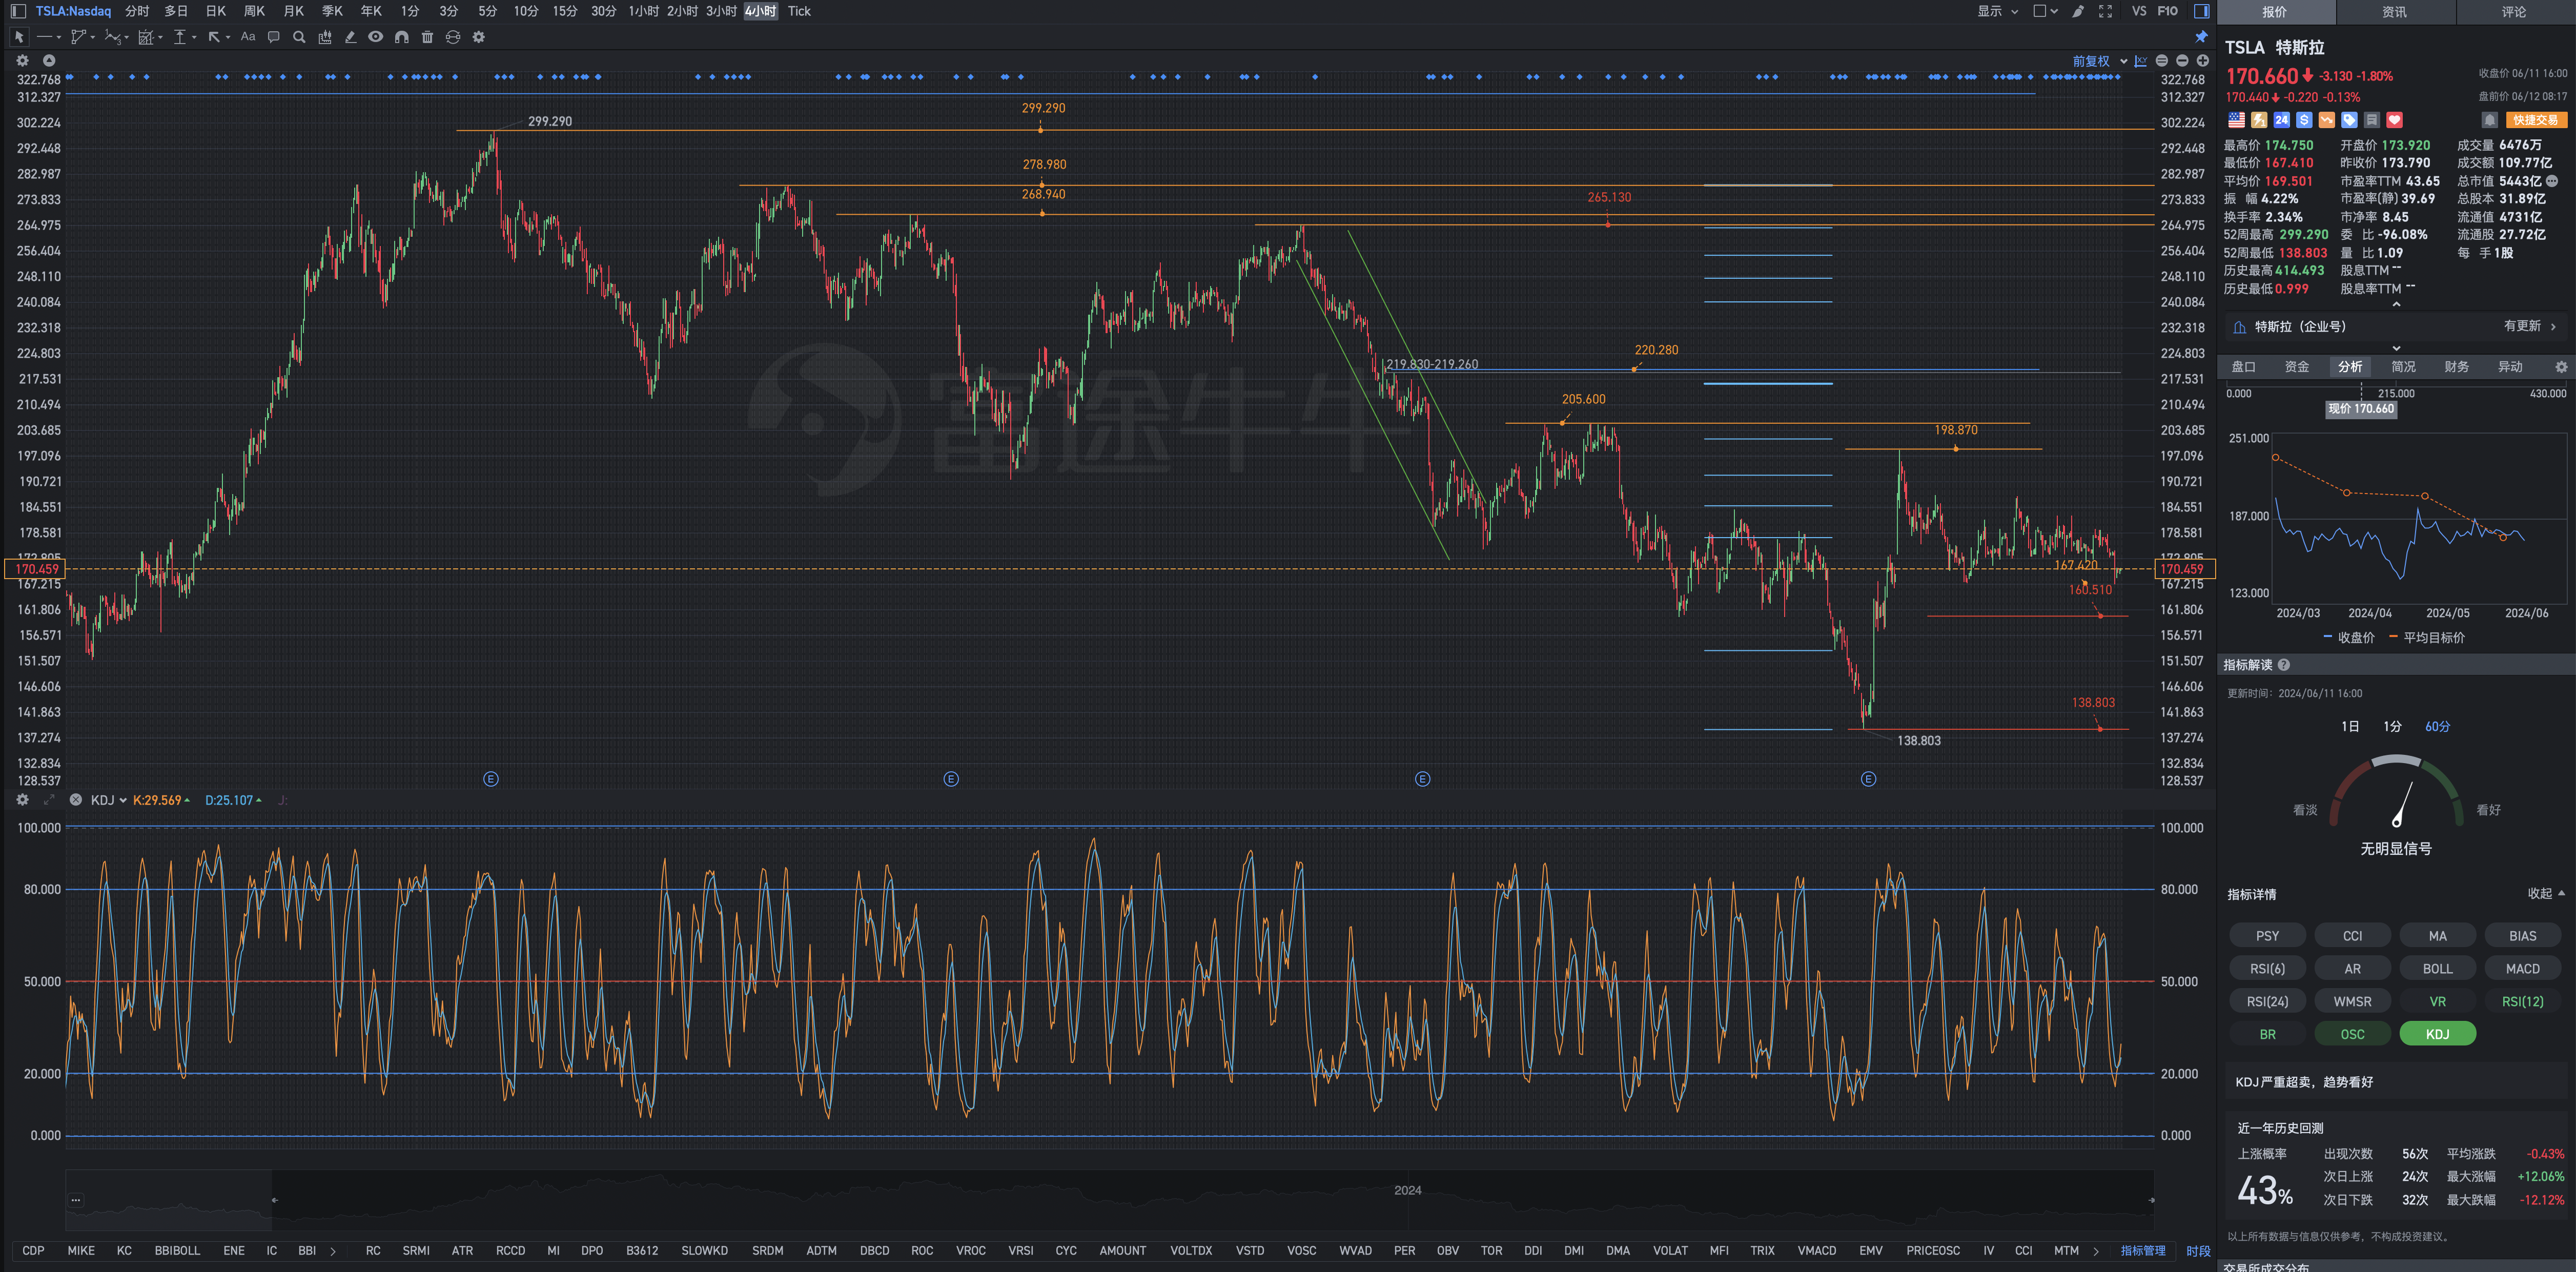Select the arrow cursor tool
Image resolution: width=2576 pixels, height=1272 pixels.
[19, 37]
